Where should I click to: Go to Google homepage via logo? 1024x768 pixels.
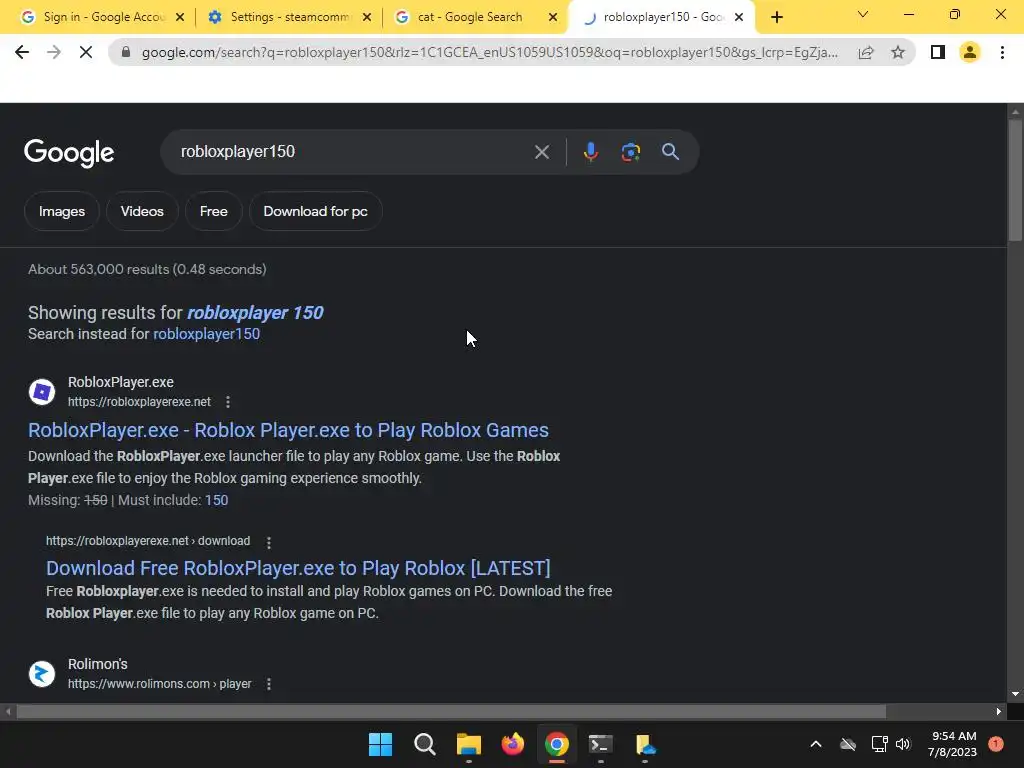point(69,153)
